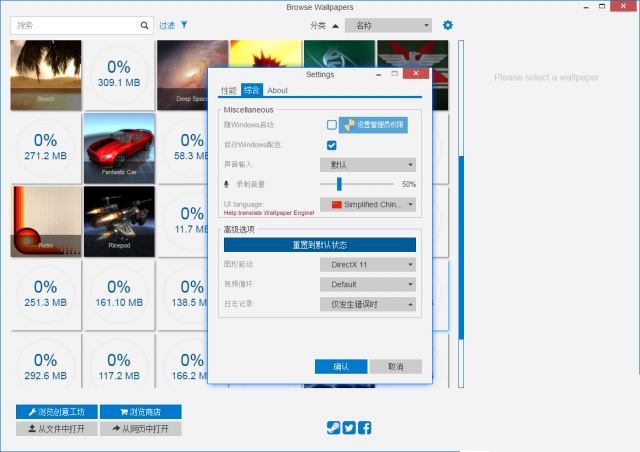640x452 pixels.
Task: Click the 确认 confirm button
Action: [x=340, y=367]
